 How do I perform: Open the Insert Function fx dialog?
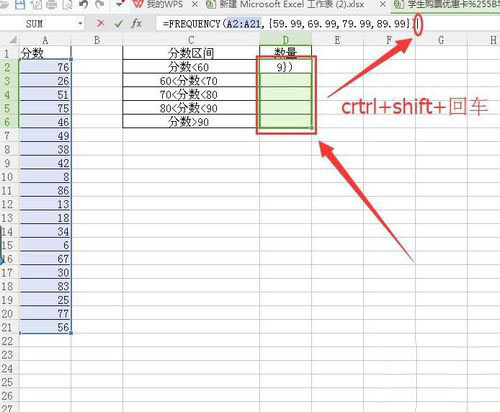(136, 23)
